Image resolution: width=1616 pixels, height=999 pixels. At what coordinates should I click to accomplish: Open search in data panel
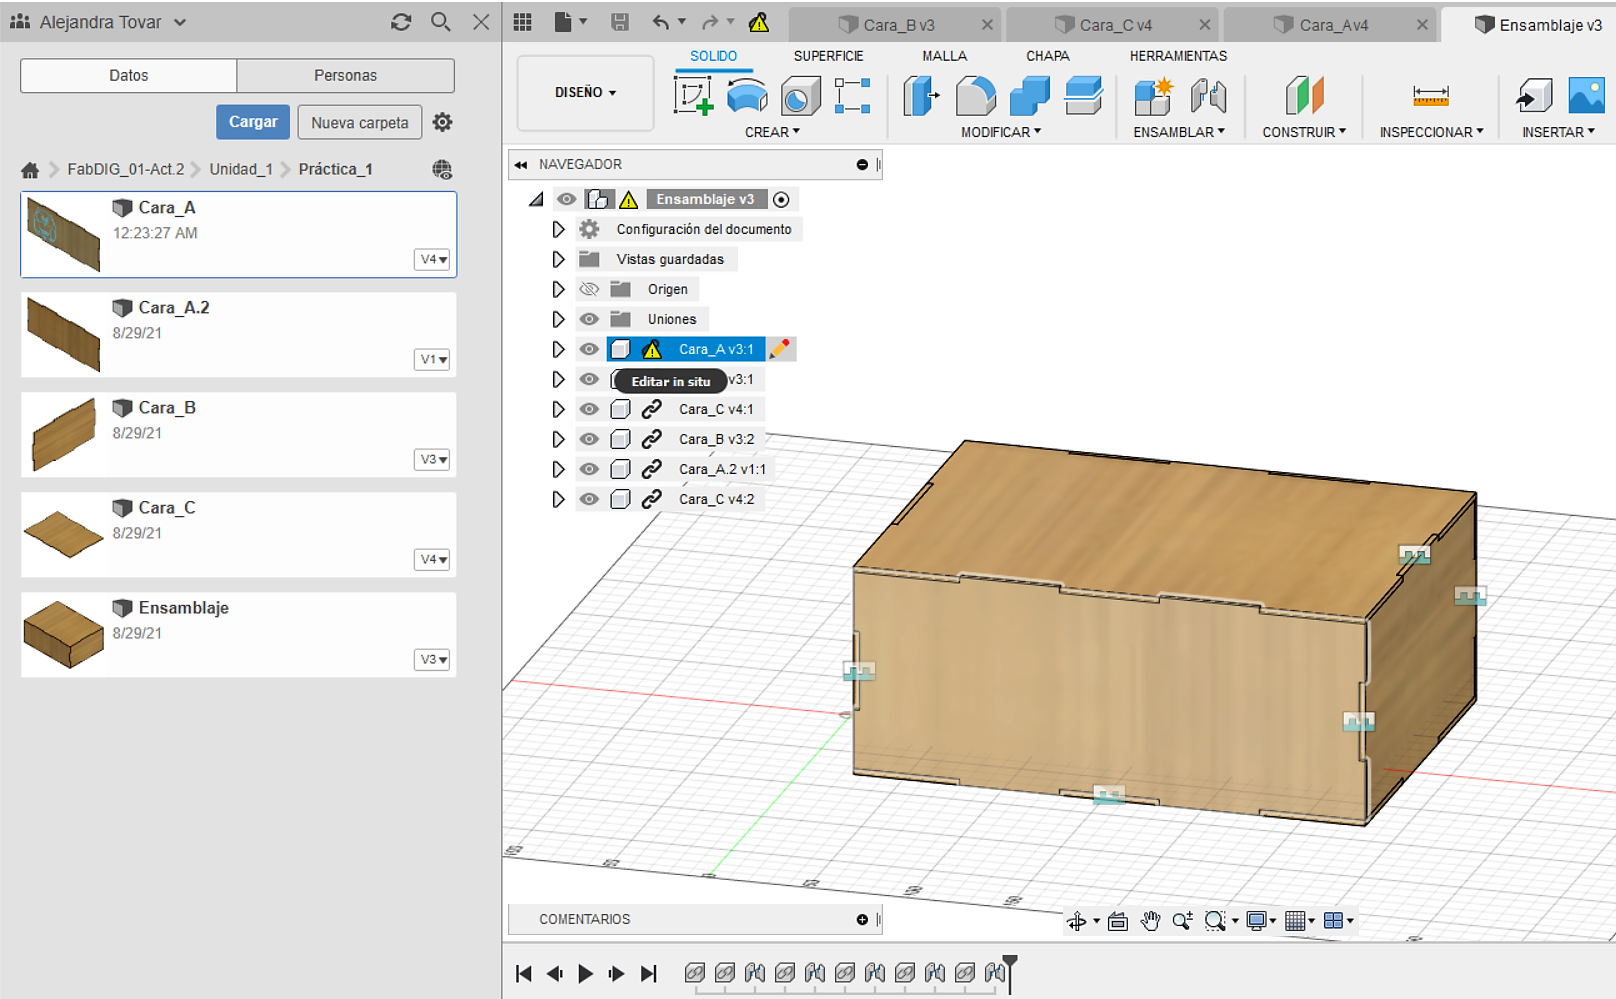(x=440, y=22)
